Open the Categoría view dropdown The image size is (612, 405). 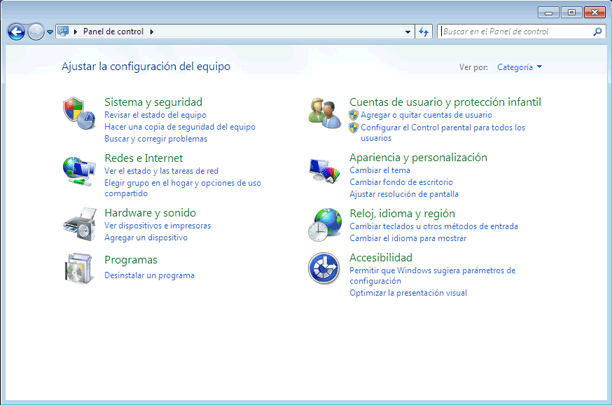click(519, 67)
